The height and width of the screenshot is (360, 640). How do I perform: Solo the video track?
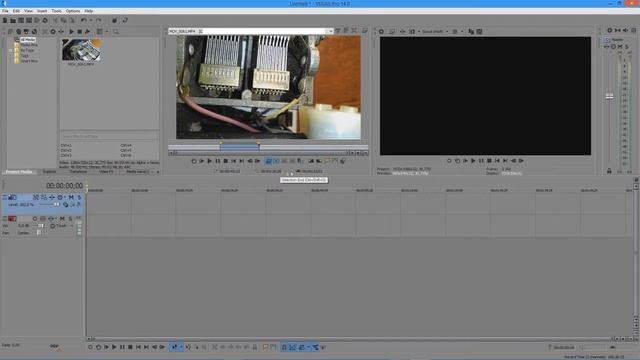[x=79, y=197]
